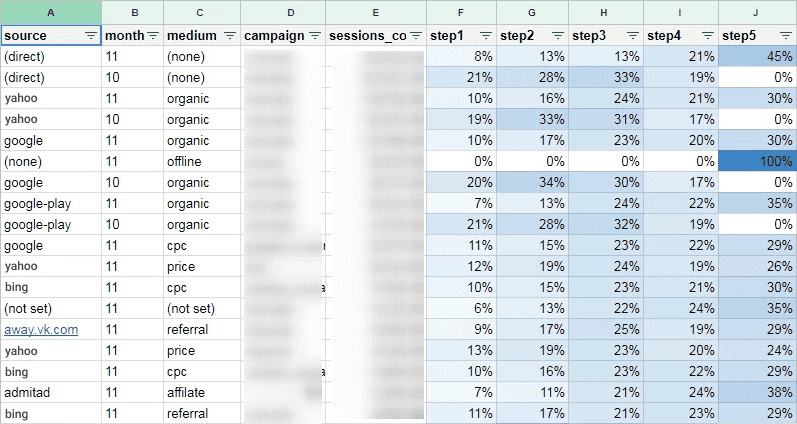Open the filter icon on campaign column
The height and width of the screenshot is (424, 797).
pyautogui.click(x=315, y=36)
